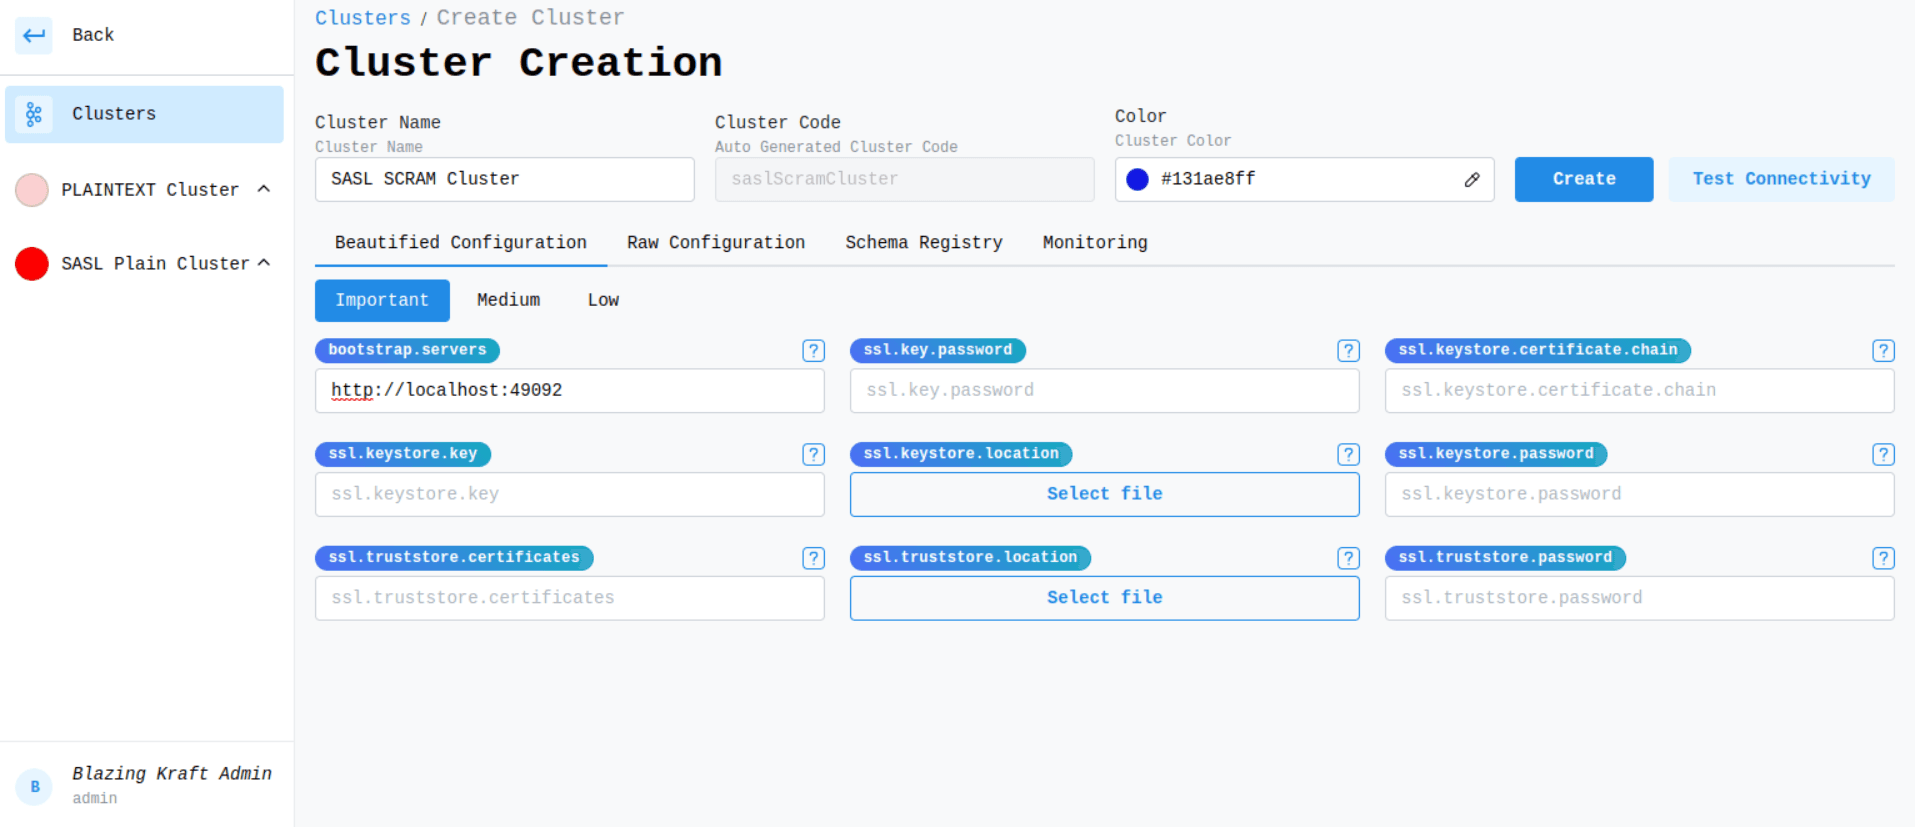The width and height of the screenshot is (1915, 827).
Task: Click the blue color swatch #131ae8ff
Action: tap(1137, 180)
